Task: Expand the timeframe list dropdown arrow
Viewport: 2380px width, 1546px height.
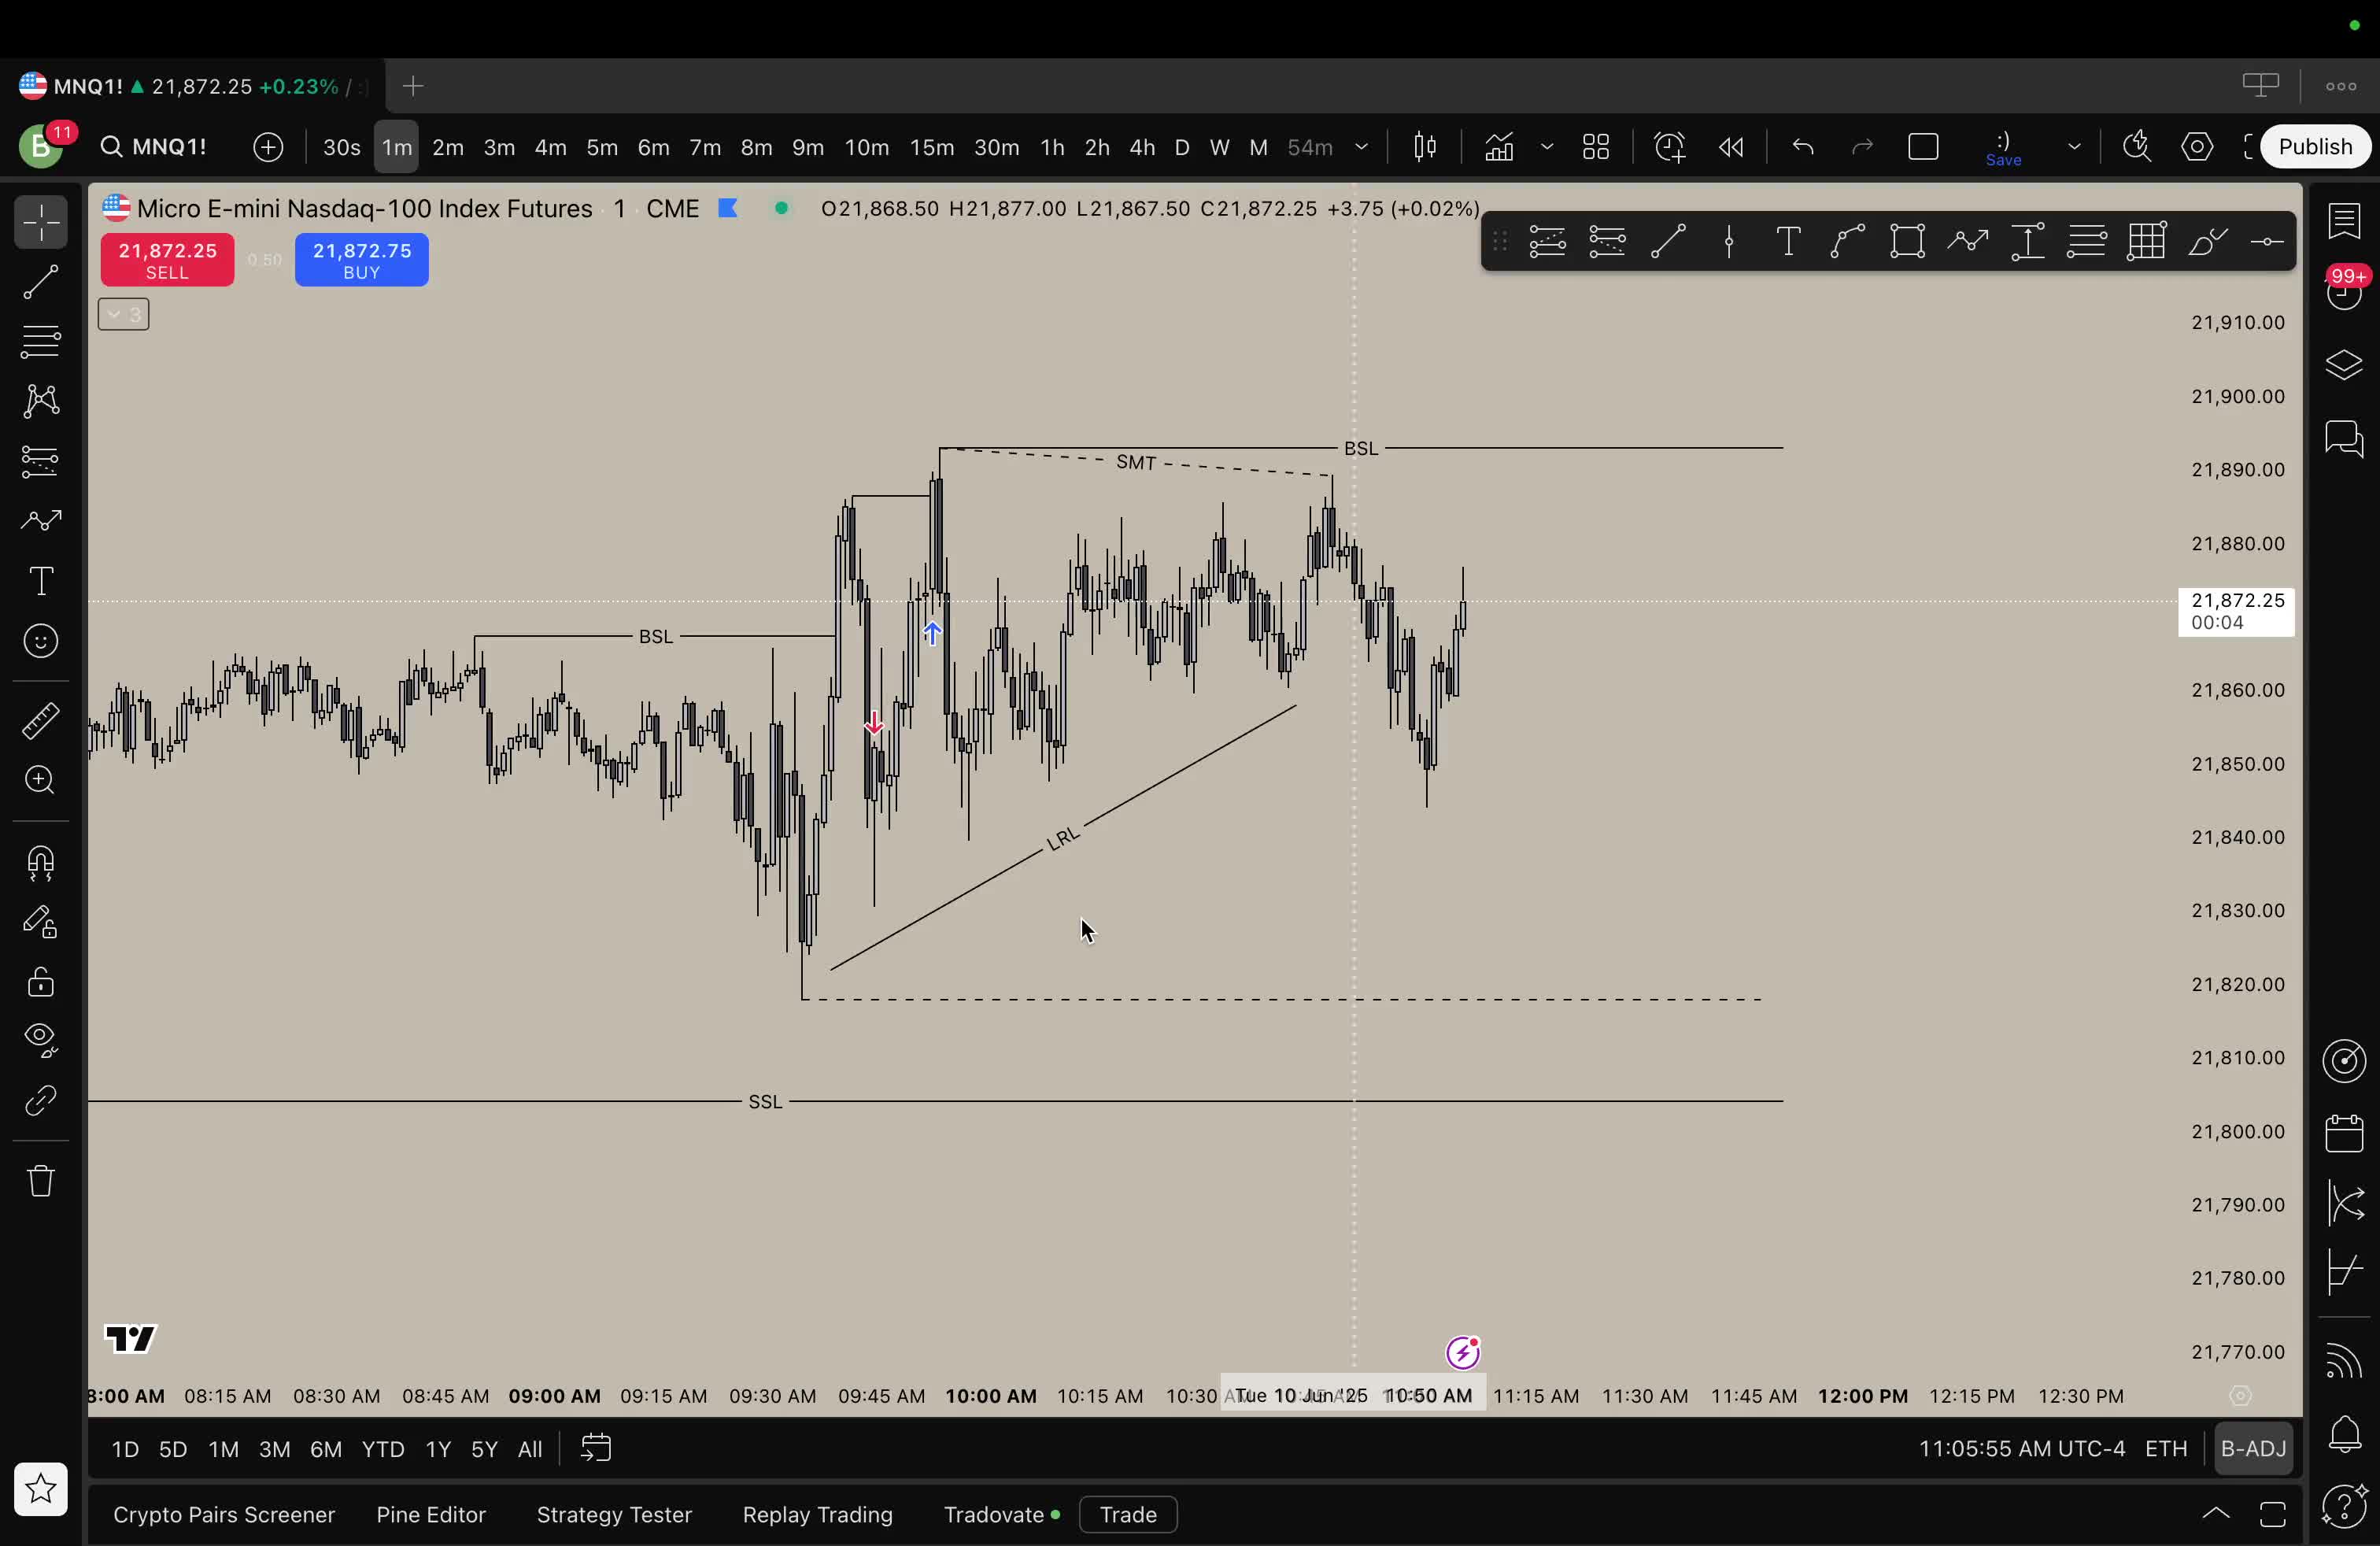Action: pos(1361,147)
